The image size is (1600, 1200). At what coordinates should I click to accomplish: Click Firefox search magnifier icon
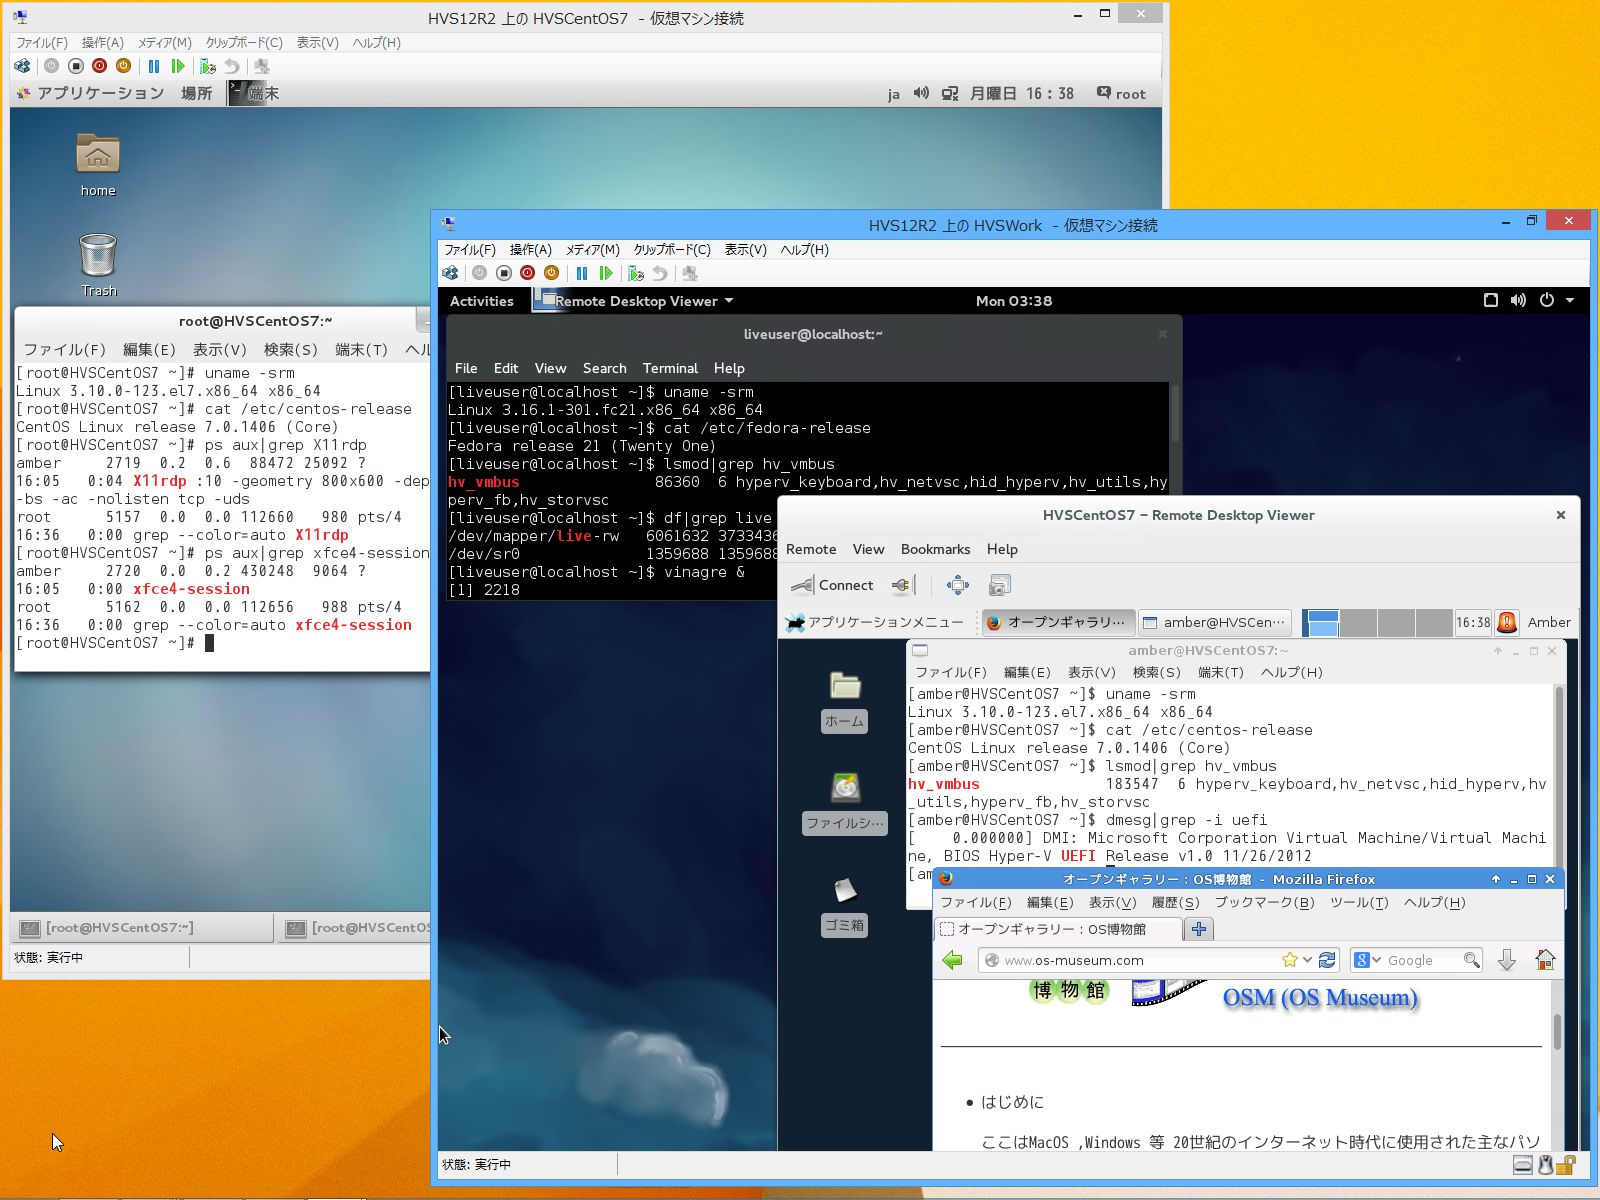tap(1471, 960)
